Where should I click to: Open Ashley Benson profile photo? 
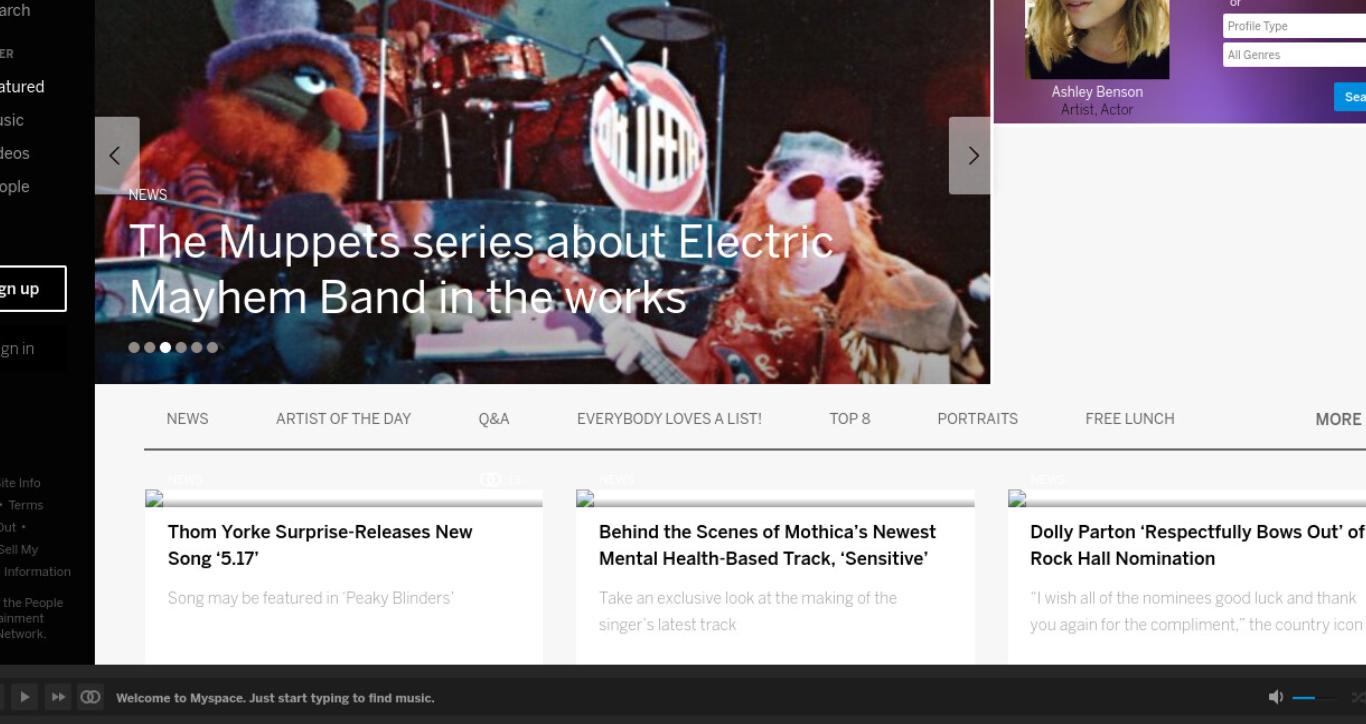tap(1097, 39)
